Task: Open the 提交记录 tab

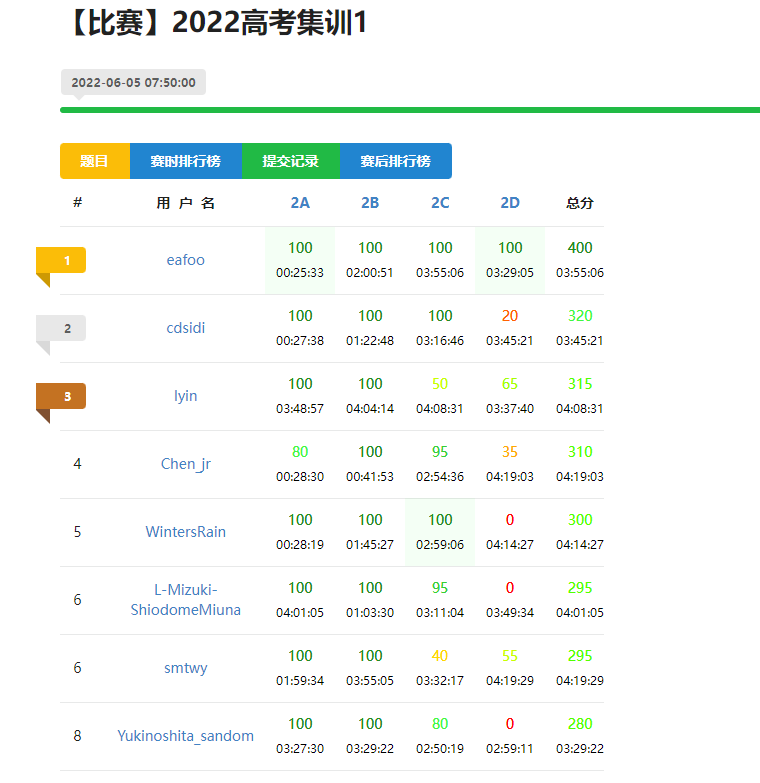Action: 291,161
